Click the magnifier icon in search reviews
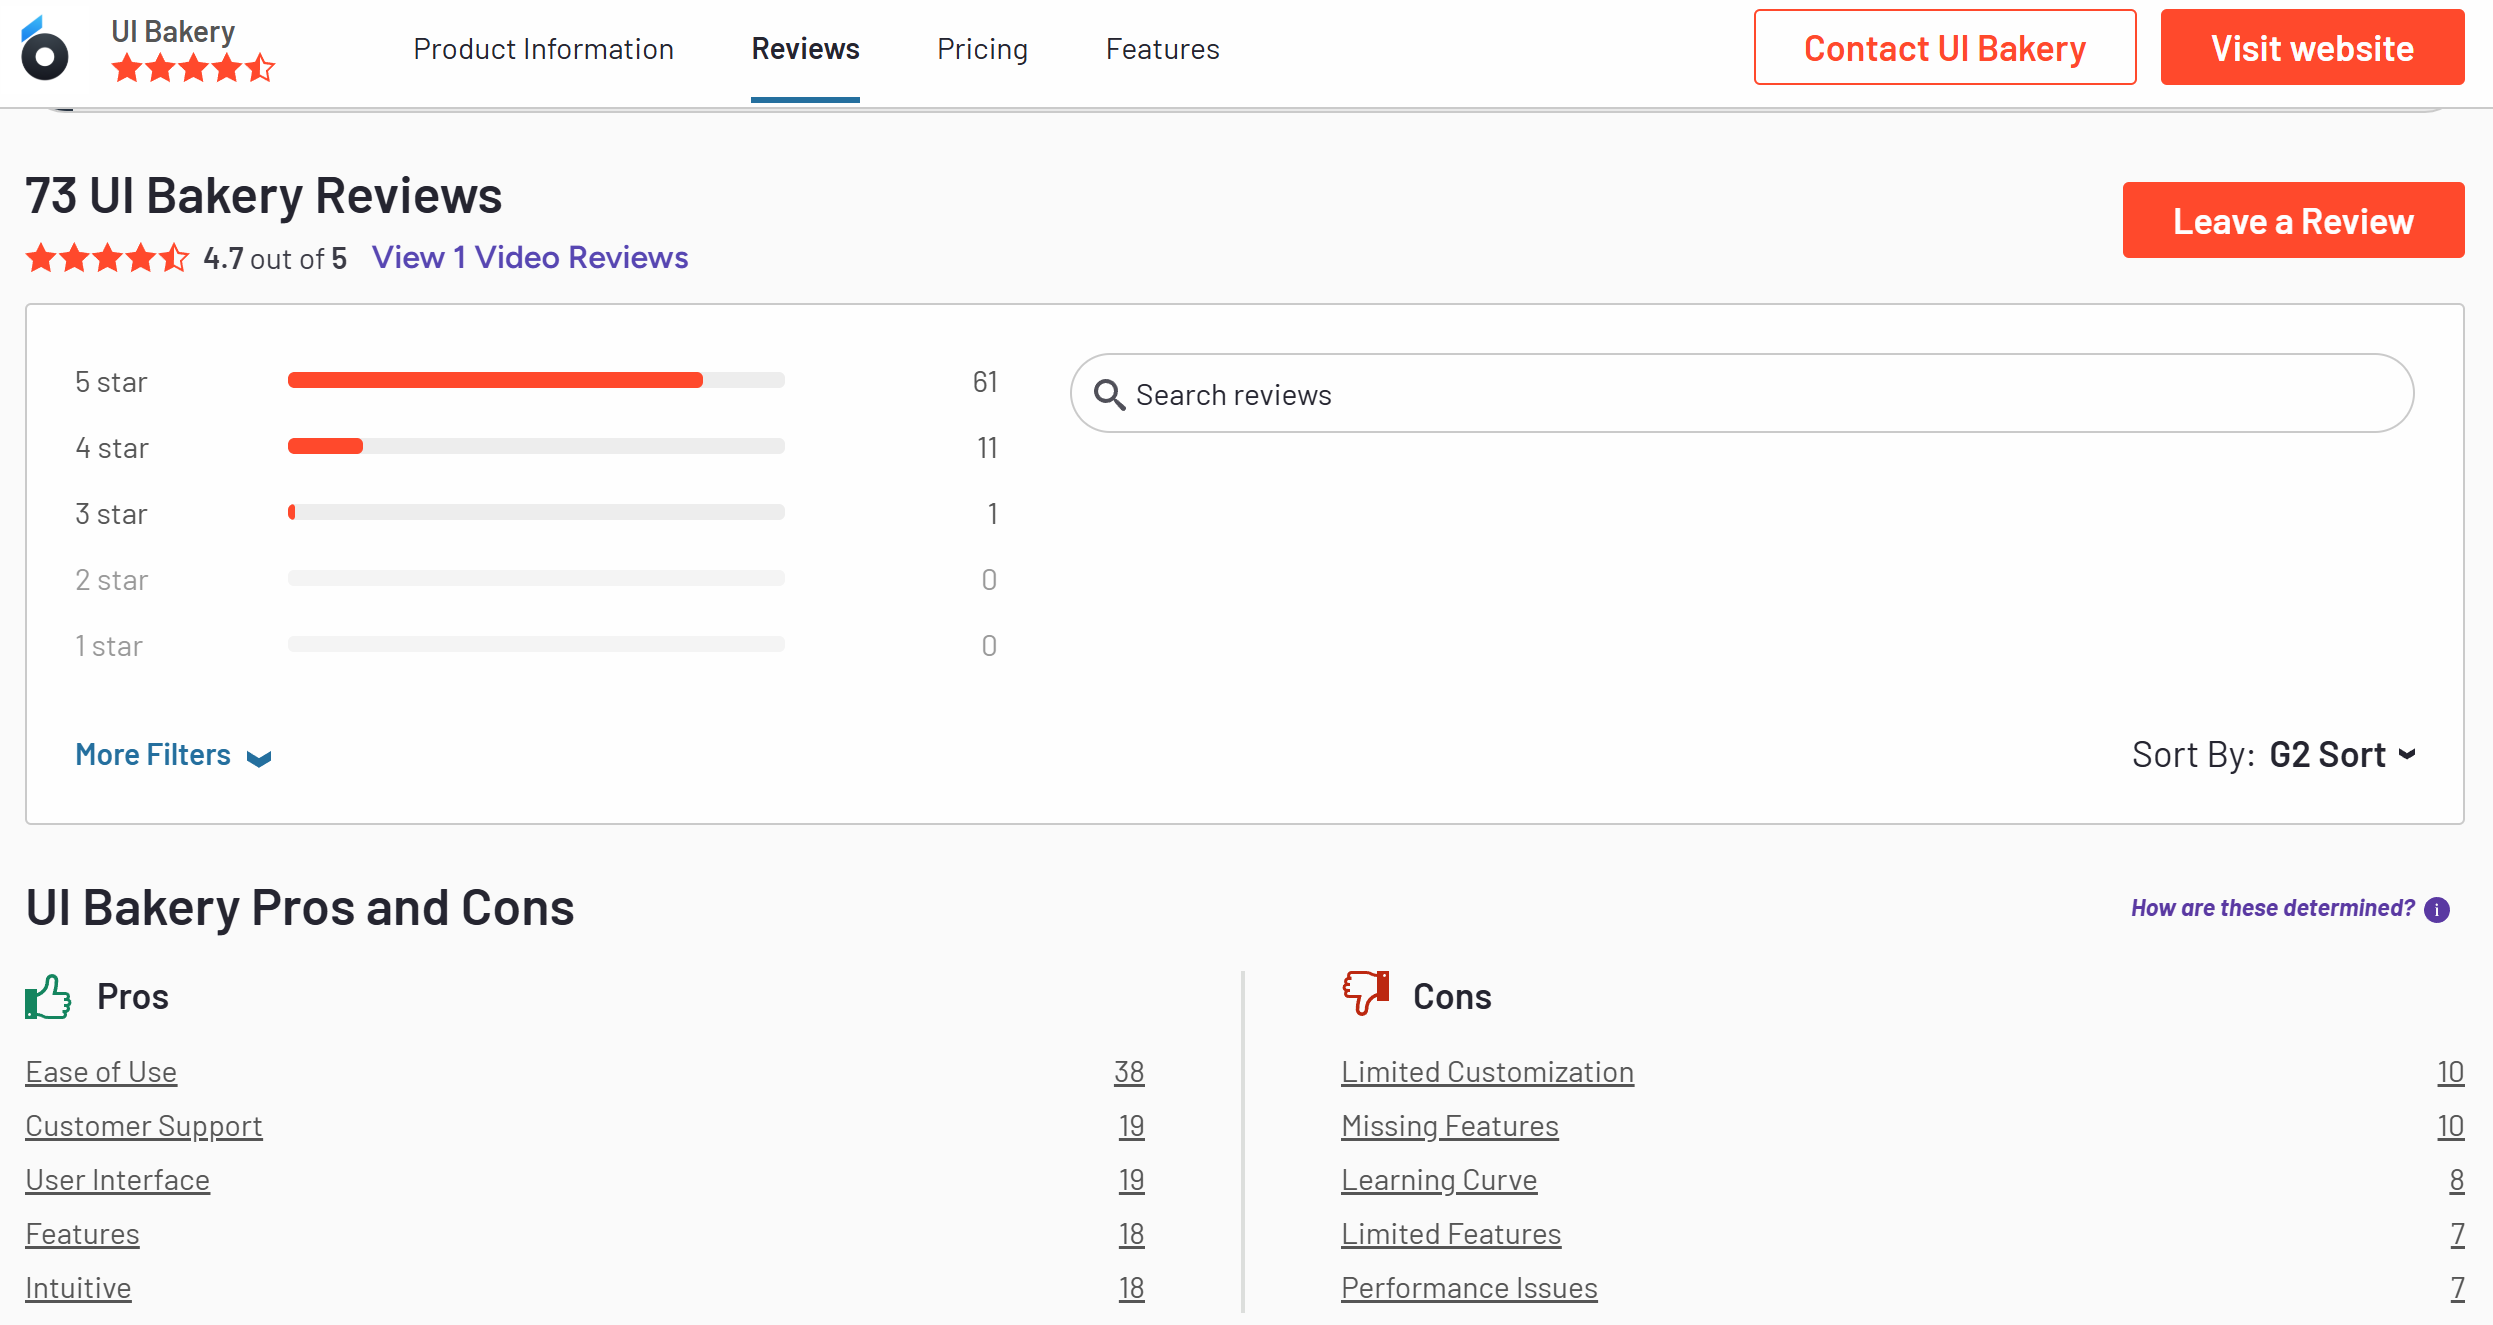The height and width of the screenshot is (1325, 2493). 1109,395
